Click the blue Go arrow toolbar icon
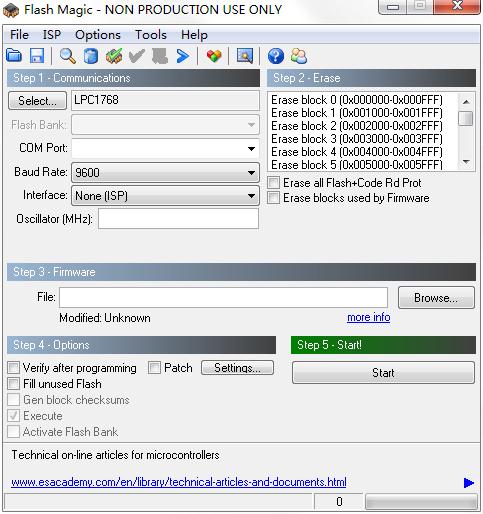 (x=182, y=56)
